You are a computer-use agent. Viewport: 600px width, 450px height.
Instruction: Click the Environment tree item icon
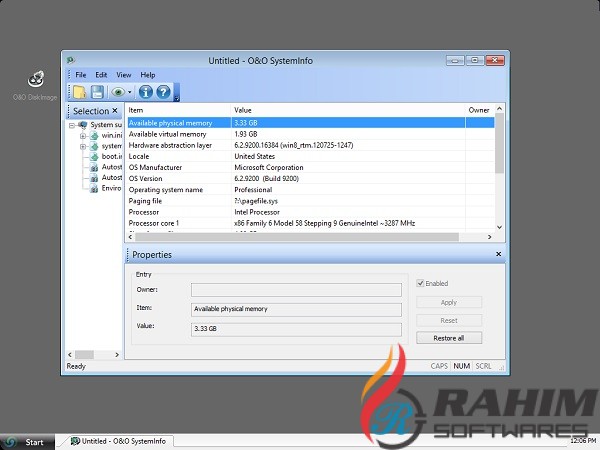click(x=94, y=189)
